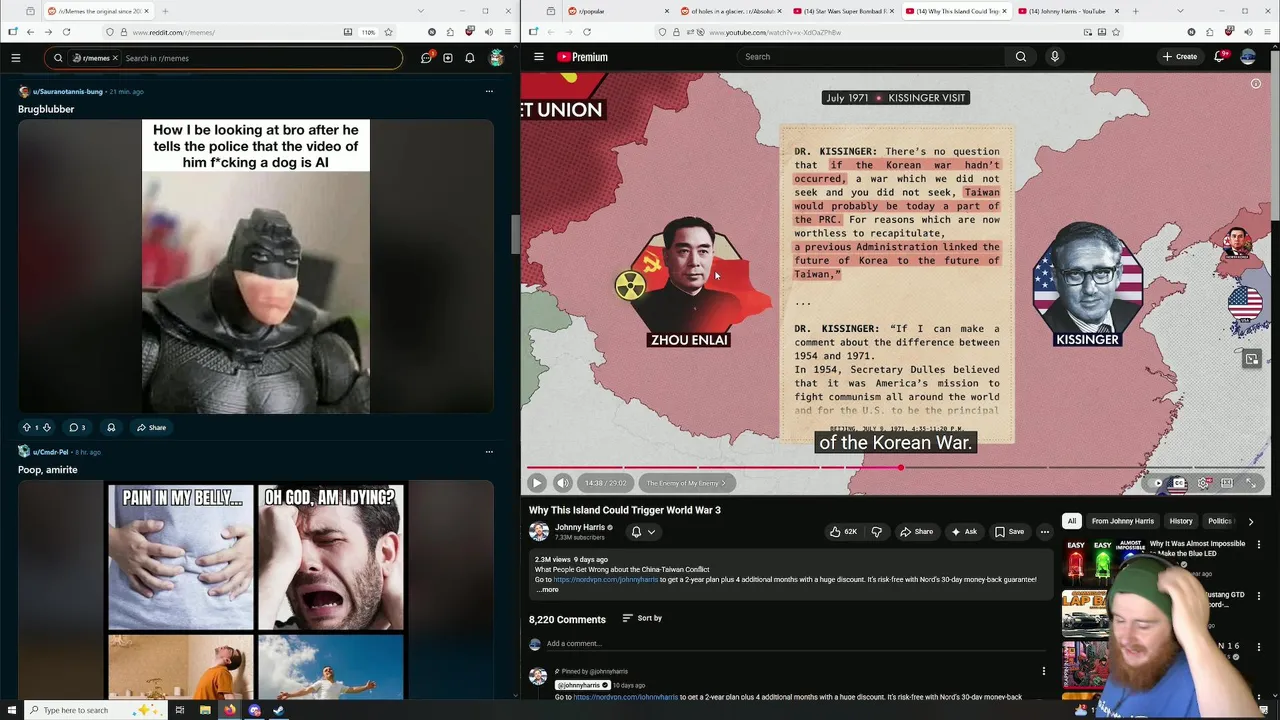Open new tab in Reddit browser window
Image resolution: width=1280 pixels, height=720 pixels.
pyautogui.click(x=165, y=11)
